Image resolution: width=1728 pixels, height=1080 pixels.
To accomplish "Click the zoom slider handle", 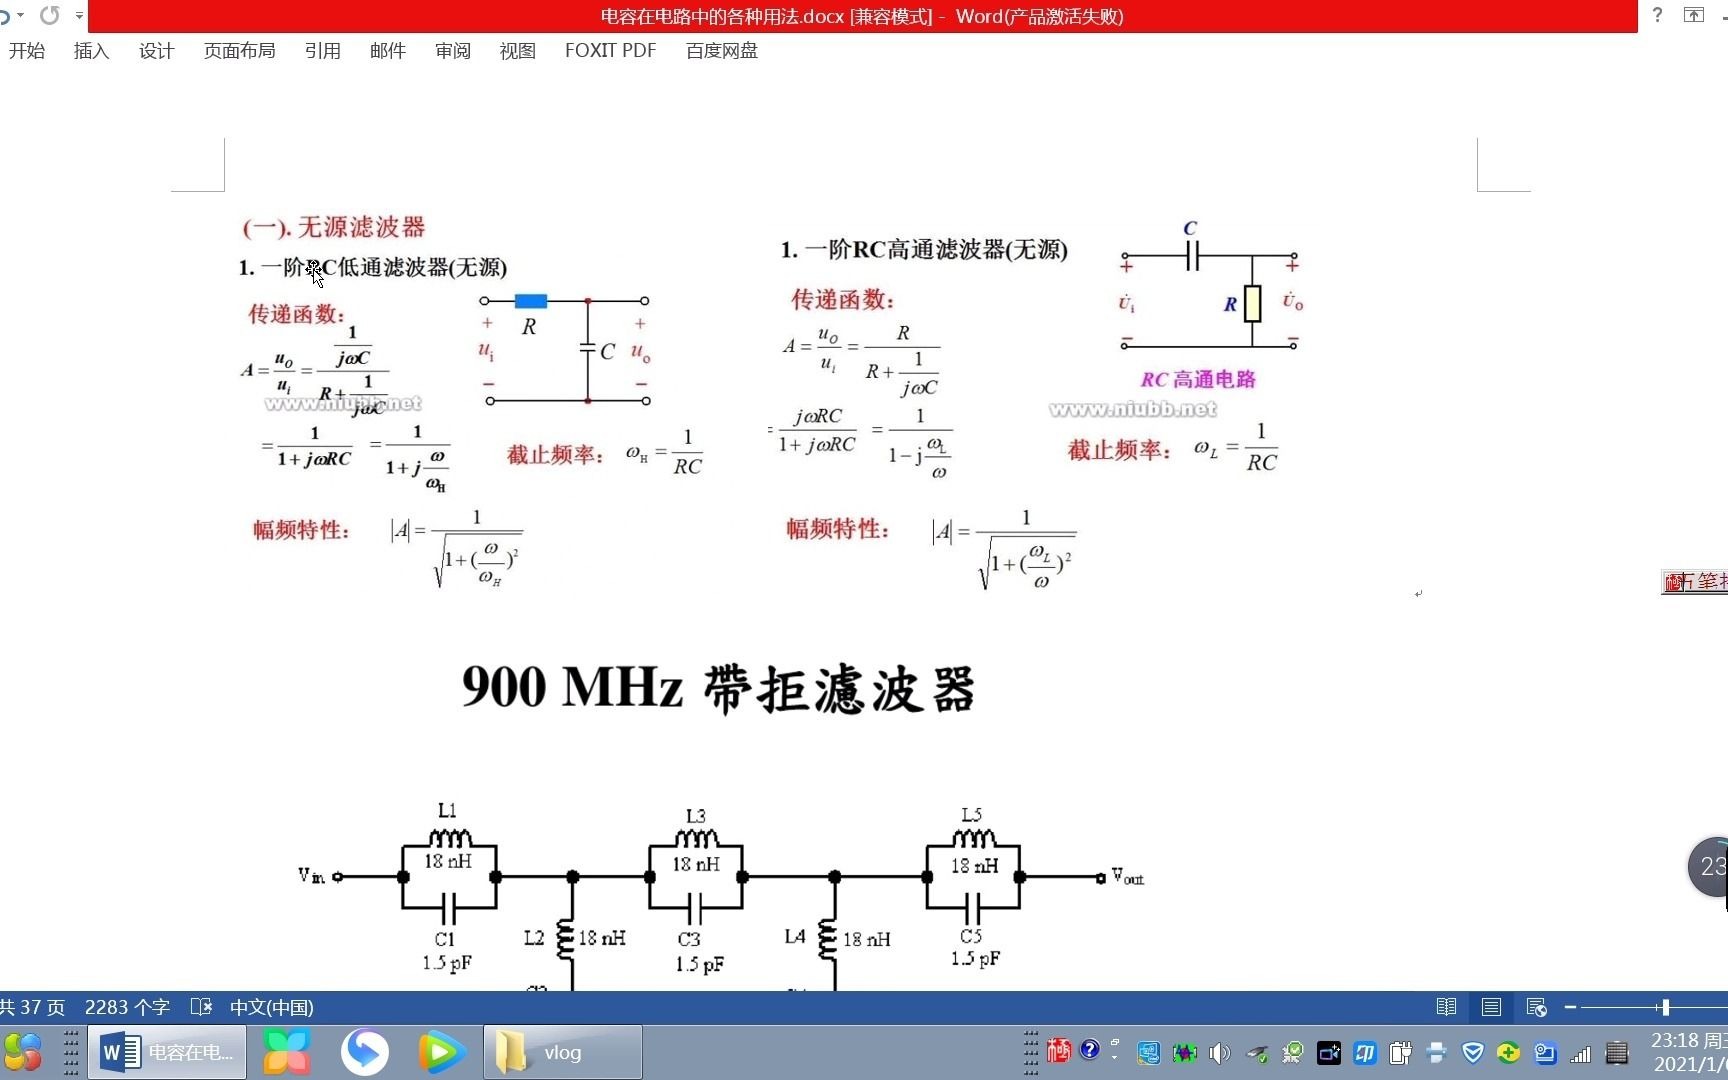I will coord(1665,1007).
